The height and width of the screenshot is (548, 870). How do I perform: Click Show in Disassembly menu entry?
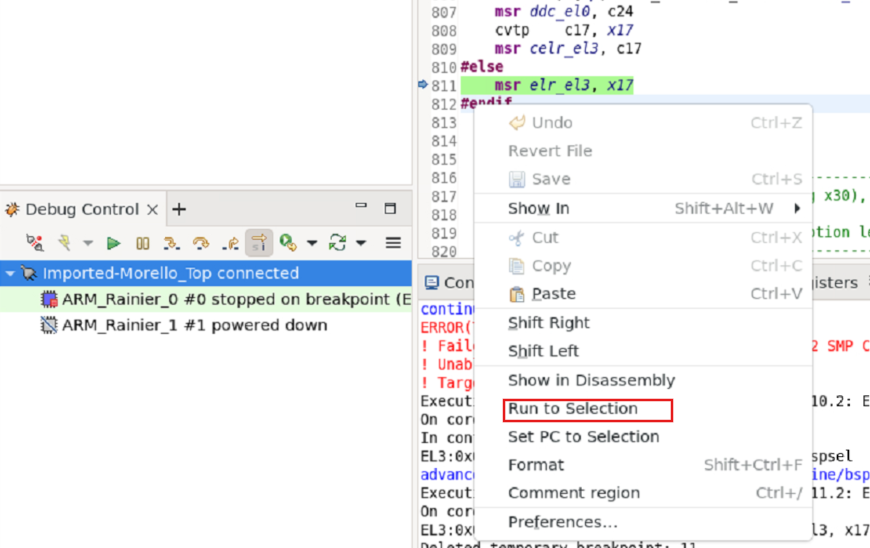coord(591,380)
